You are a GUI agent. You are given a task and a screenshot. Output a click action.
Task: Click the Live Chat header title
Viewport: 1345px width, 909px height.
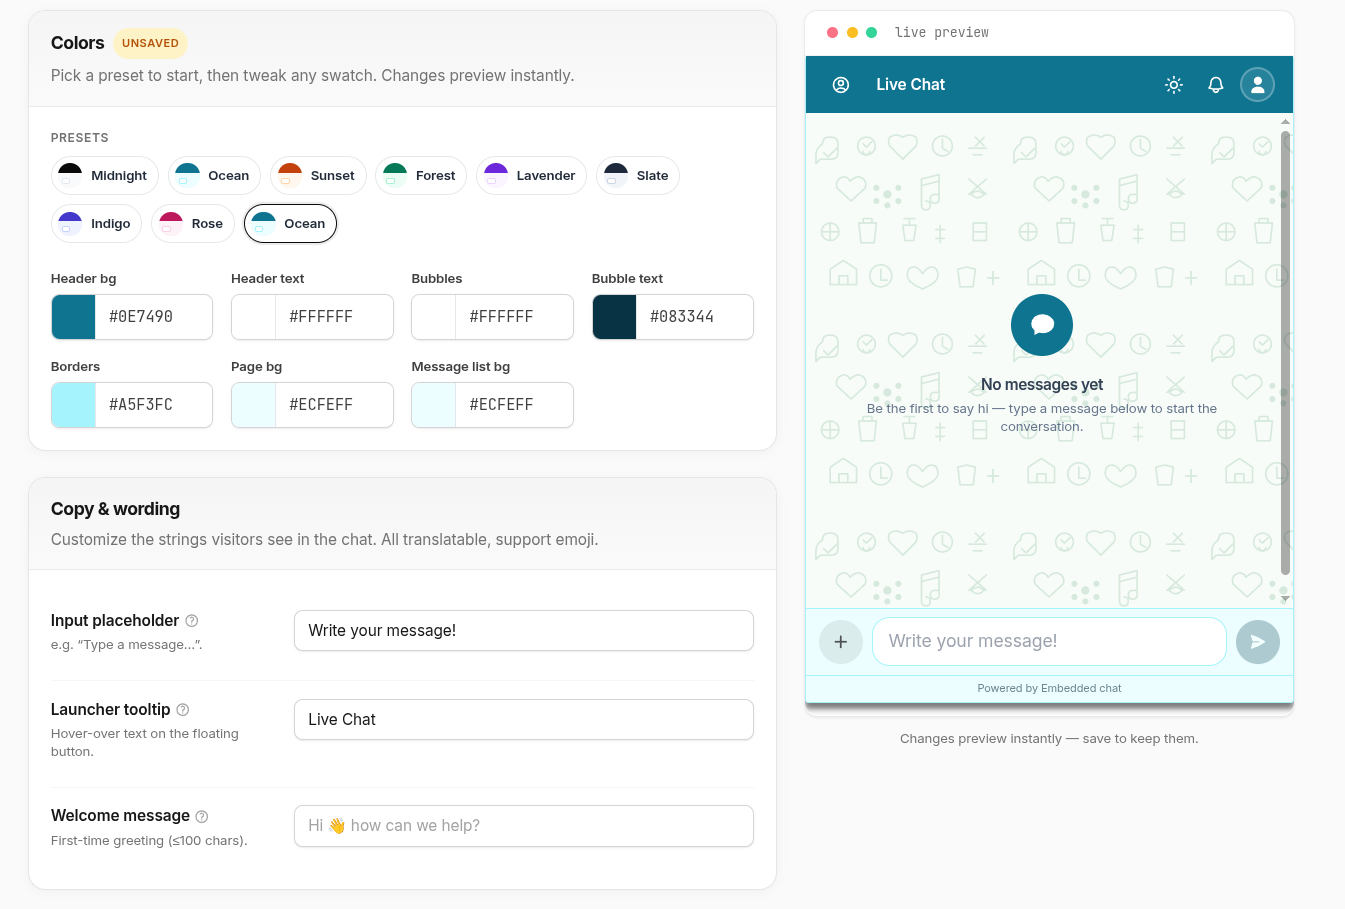click(910, 85)
